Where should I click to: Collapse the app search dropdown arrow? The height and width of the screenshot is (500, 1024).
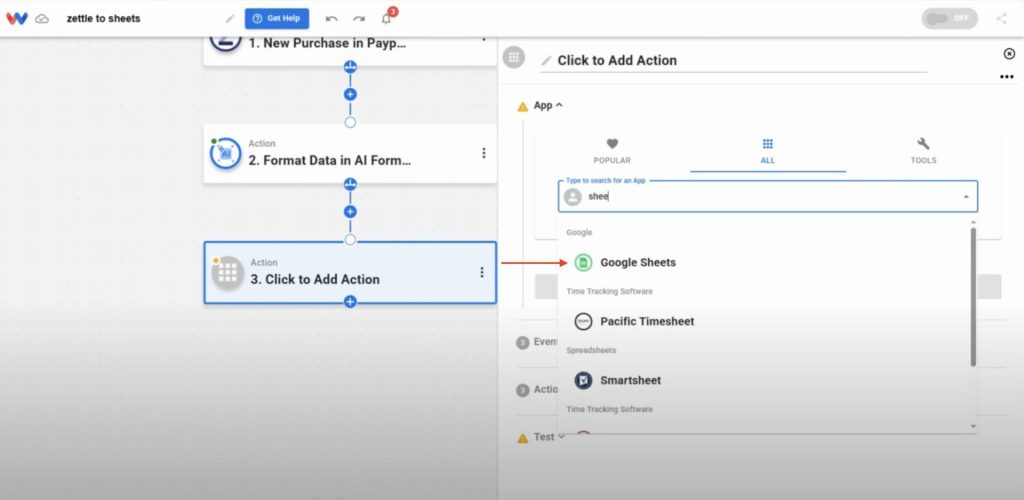[x=966, y=197]
